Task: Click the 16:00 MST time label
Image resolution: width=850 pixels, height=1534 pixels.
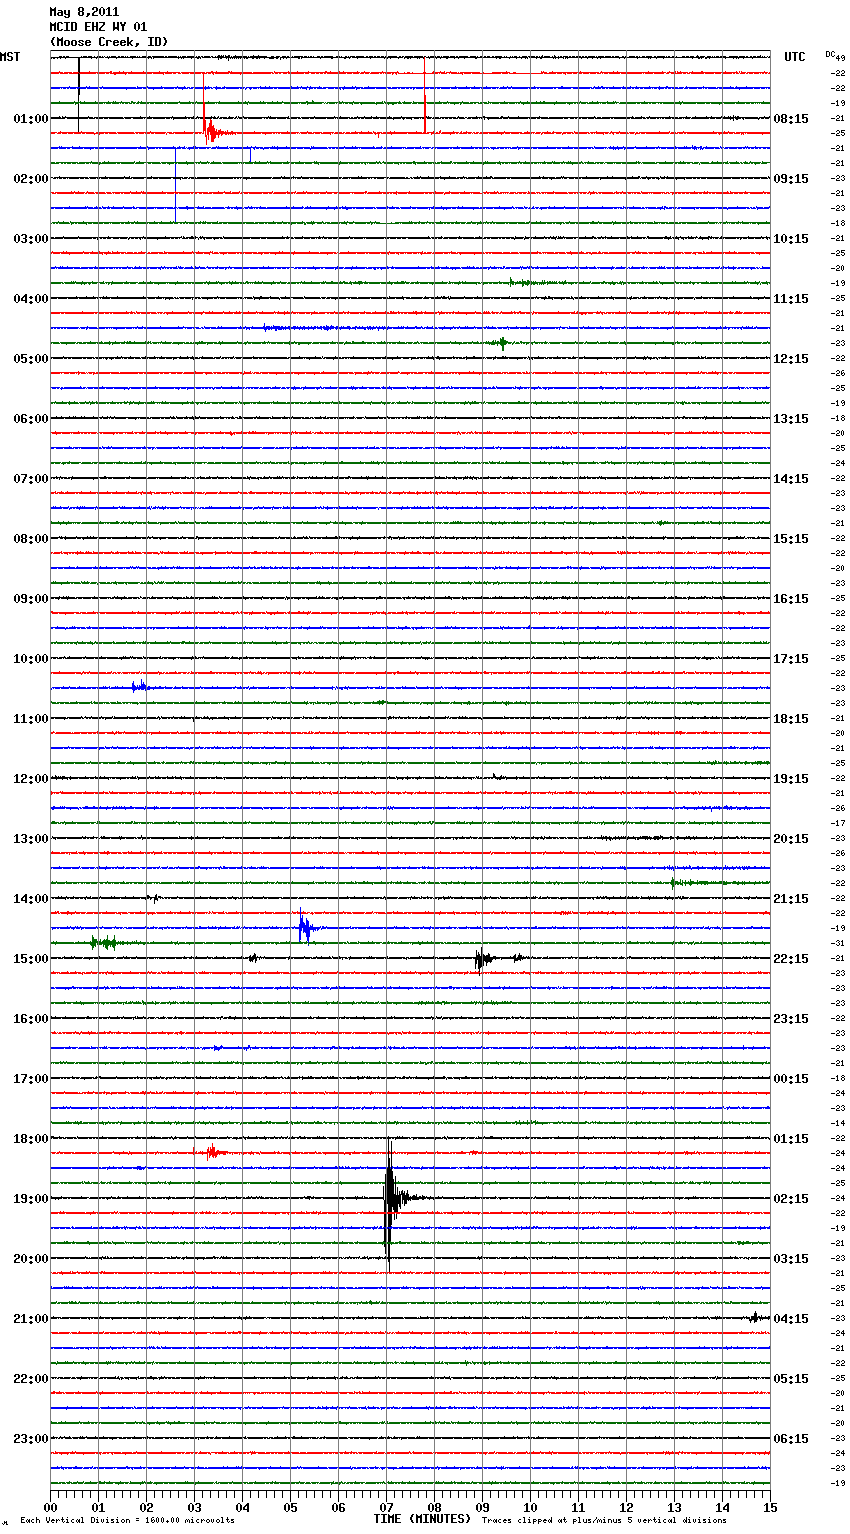Action: point(30,1018)
